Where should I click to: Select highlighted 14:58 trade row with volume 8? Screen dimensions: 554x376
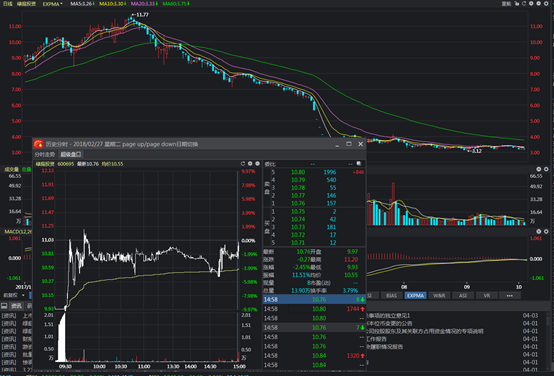pyautogui.click(x=314, y=299)
